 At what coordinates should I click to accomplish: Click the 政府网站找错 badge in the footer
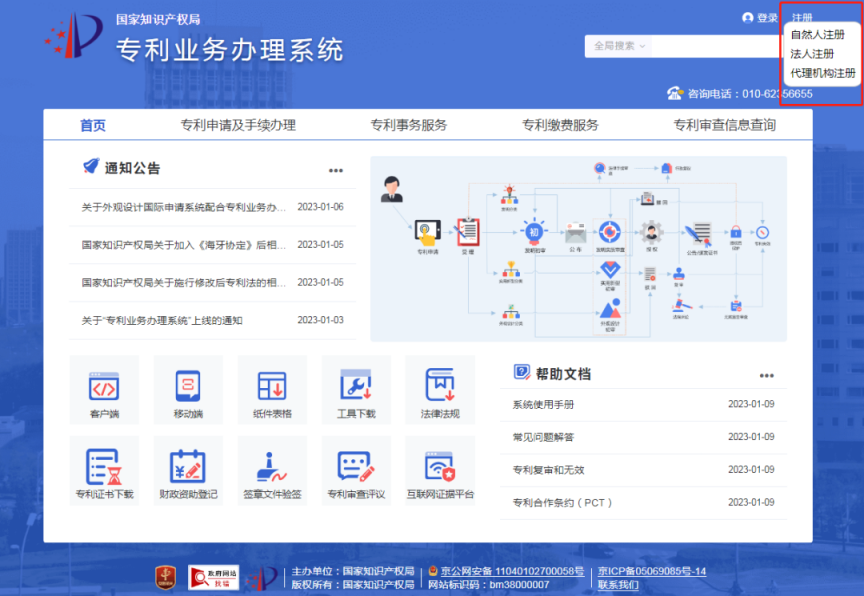point(213,578)
